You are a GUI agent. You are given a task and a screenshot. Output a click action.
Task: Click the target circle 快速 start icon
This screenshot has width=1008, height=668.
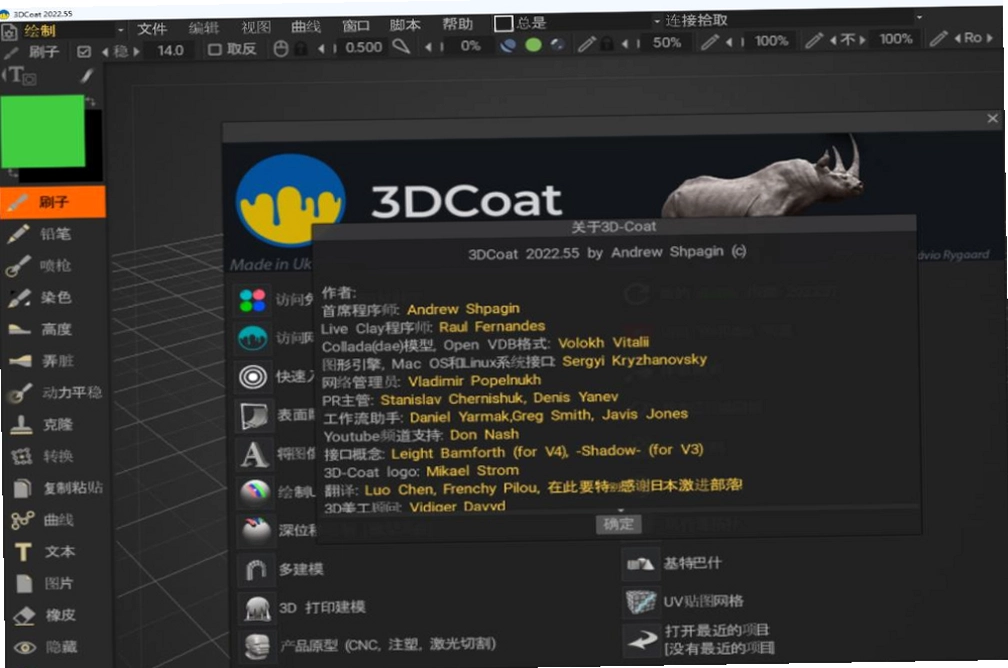pos(253,377)
